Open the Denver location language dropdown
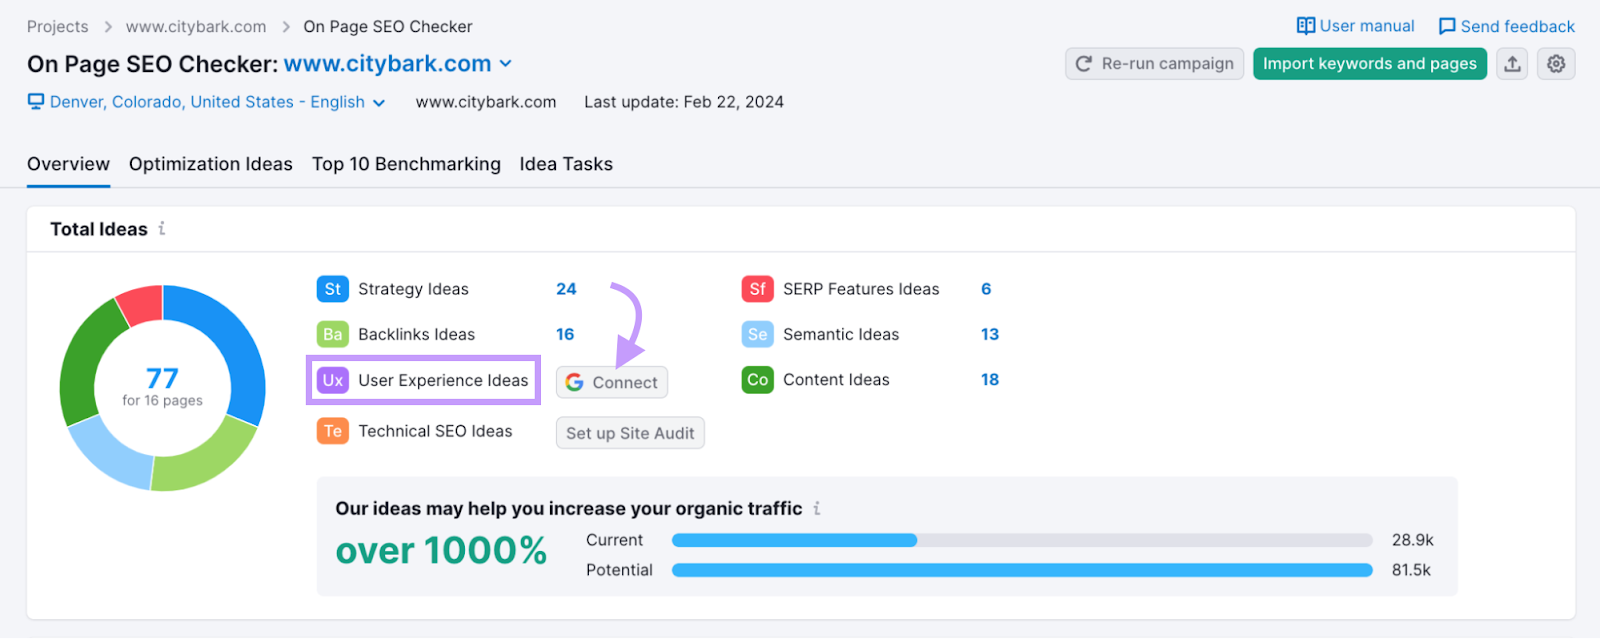 [207, 102]
